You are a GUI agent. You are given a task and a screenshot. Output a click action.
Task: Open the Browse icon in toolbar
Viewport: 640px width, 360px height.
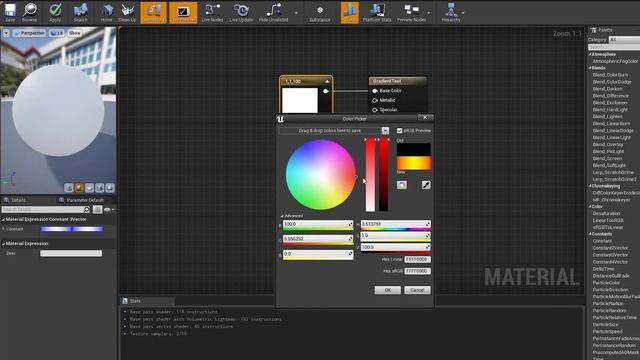coord(29,12)
